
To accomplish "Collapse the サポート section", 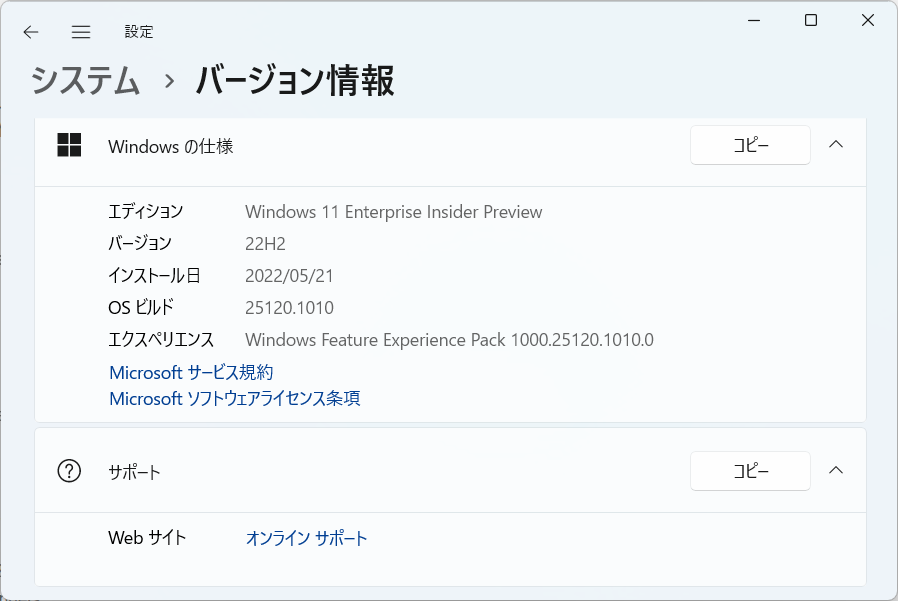I will tap(836, 470).
